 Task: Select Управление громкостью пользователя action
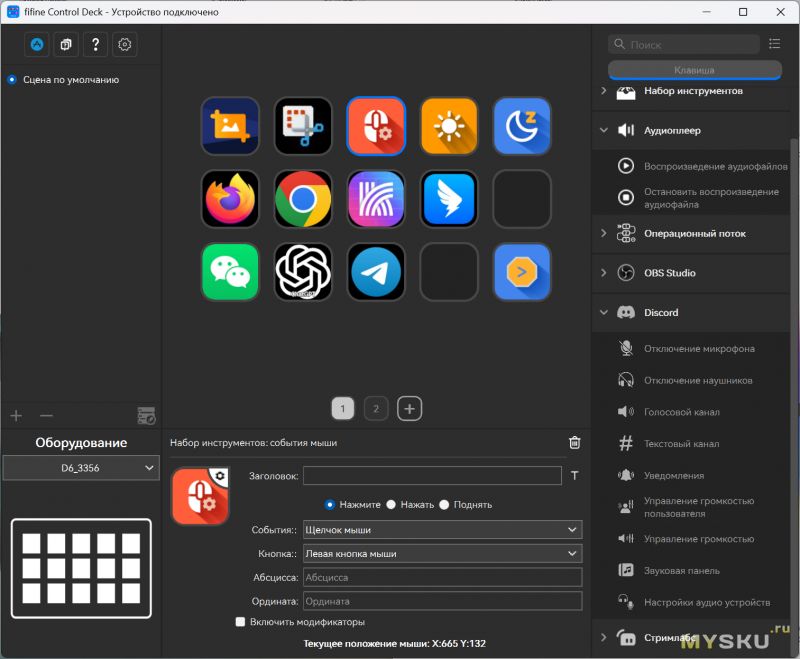point(692,507)
